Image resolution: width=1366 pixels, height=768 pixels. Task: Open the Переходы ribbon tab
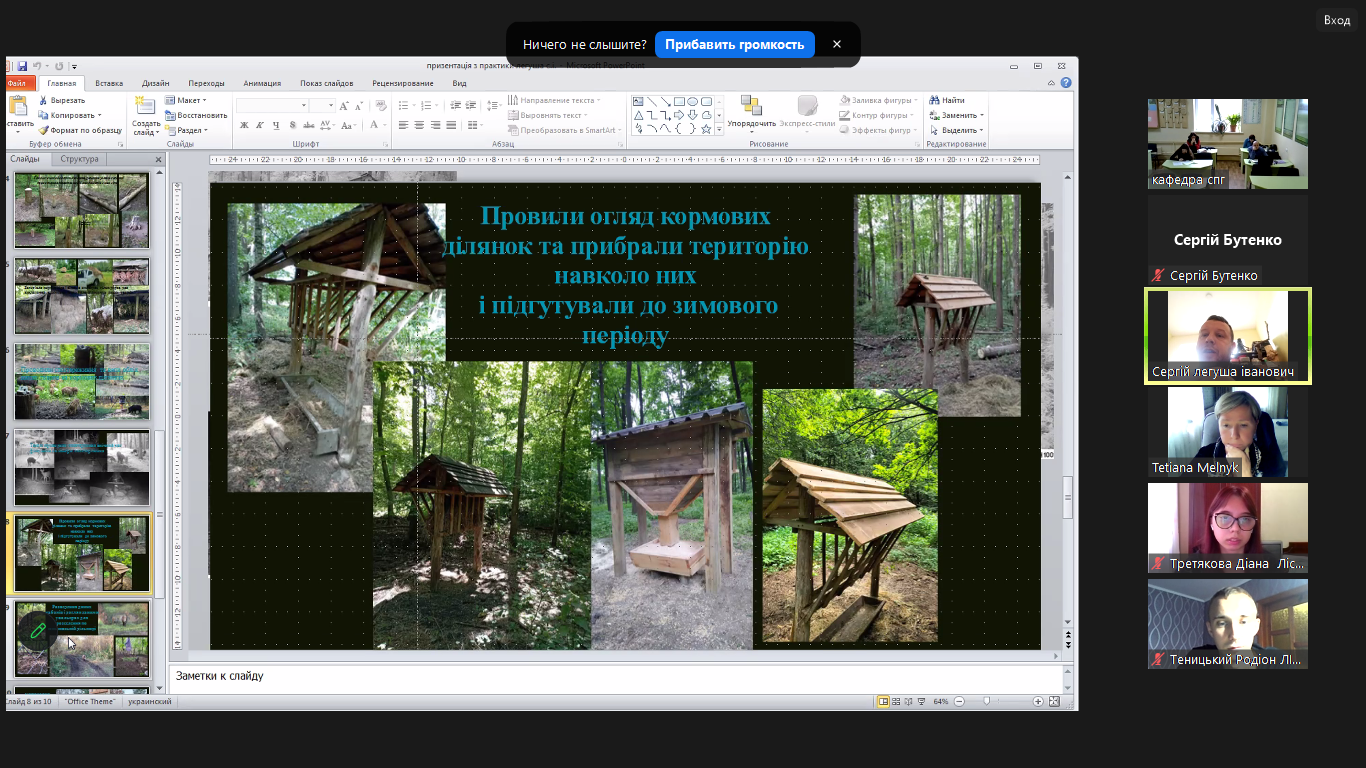206,84
